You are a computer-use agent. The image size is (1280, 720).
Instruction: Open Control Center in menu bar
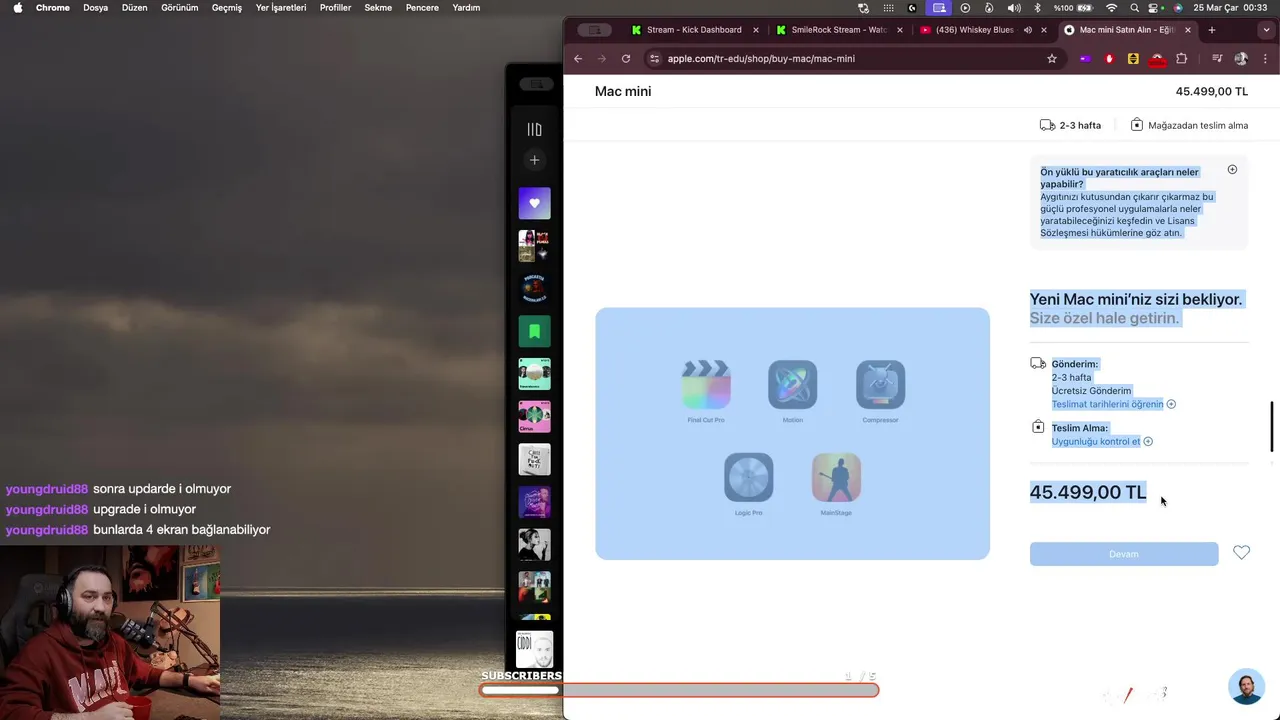[1155, 8]
